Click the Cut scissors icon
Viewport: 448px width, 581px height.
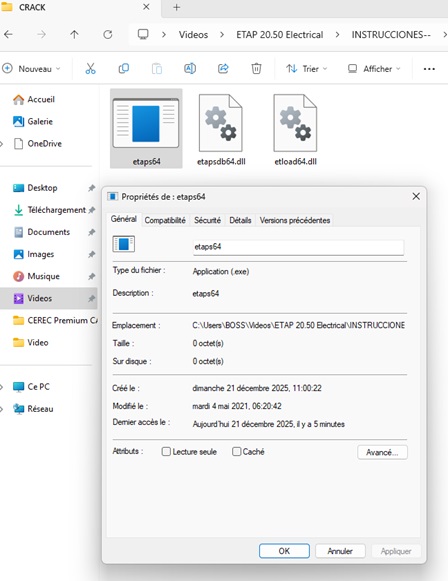pos(90,69)
